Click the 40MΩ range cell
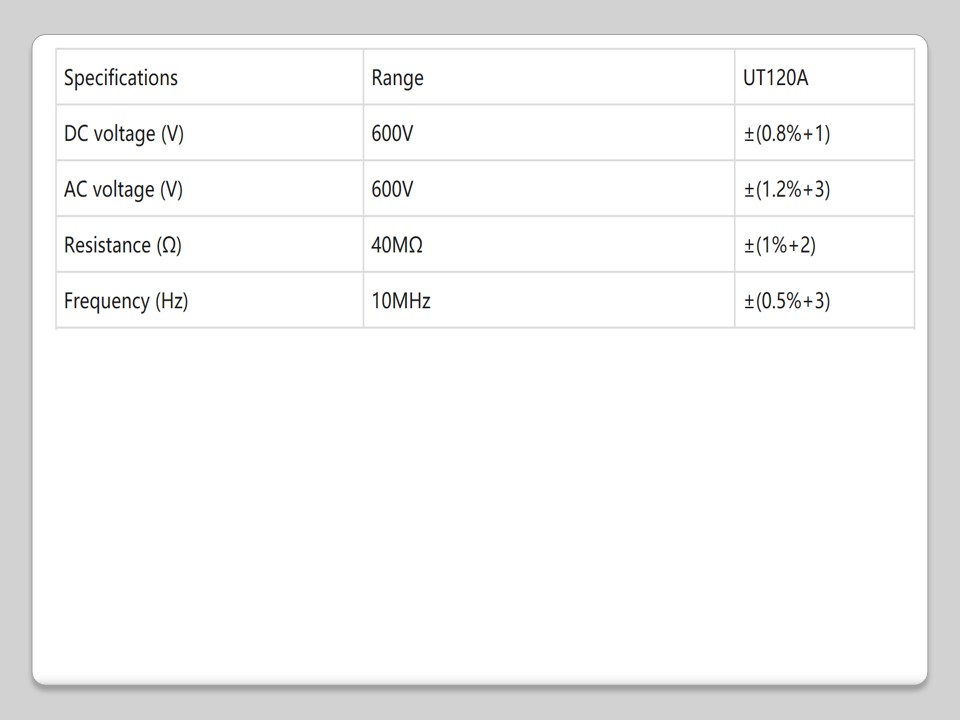The image size is (960, 720). click(397, 246)
